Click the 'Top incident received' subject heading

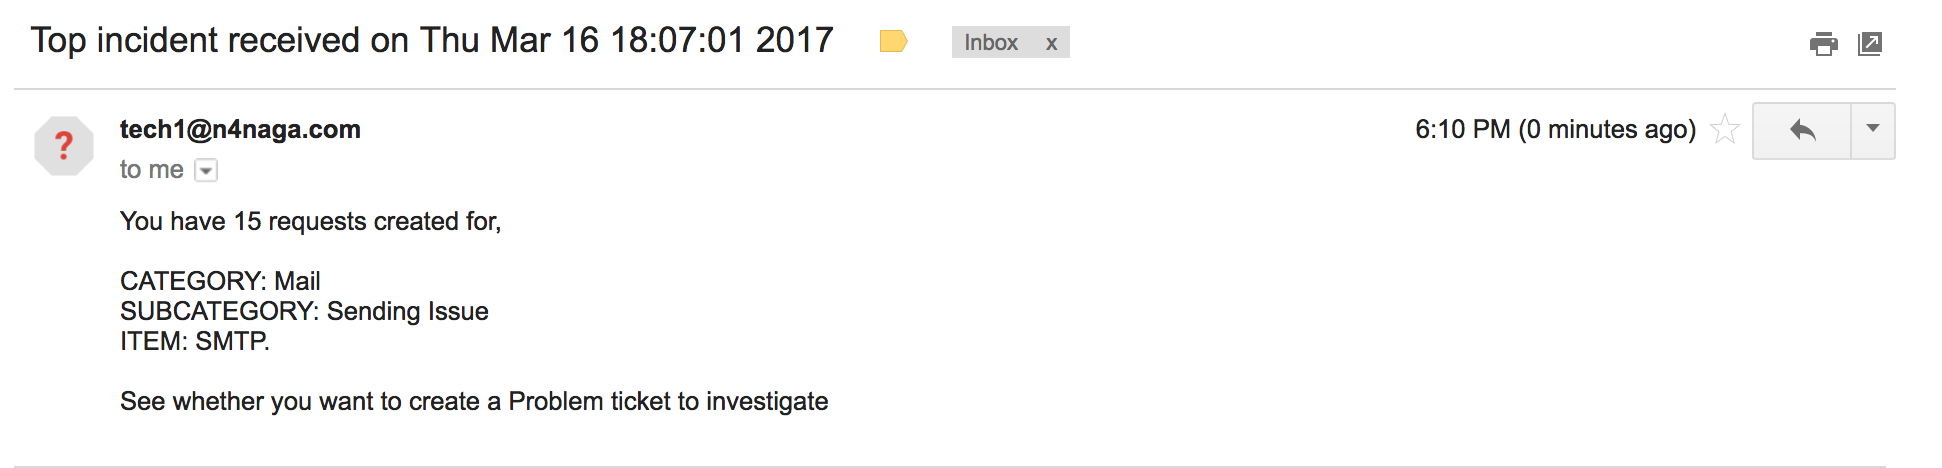(432, 41)
